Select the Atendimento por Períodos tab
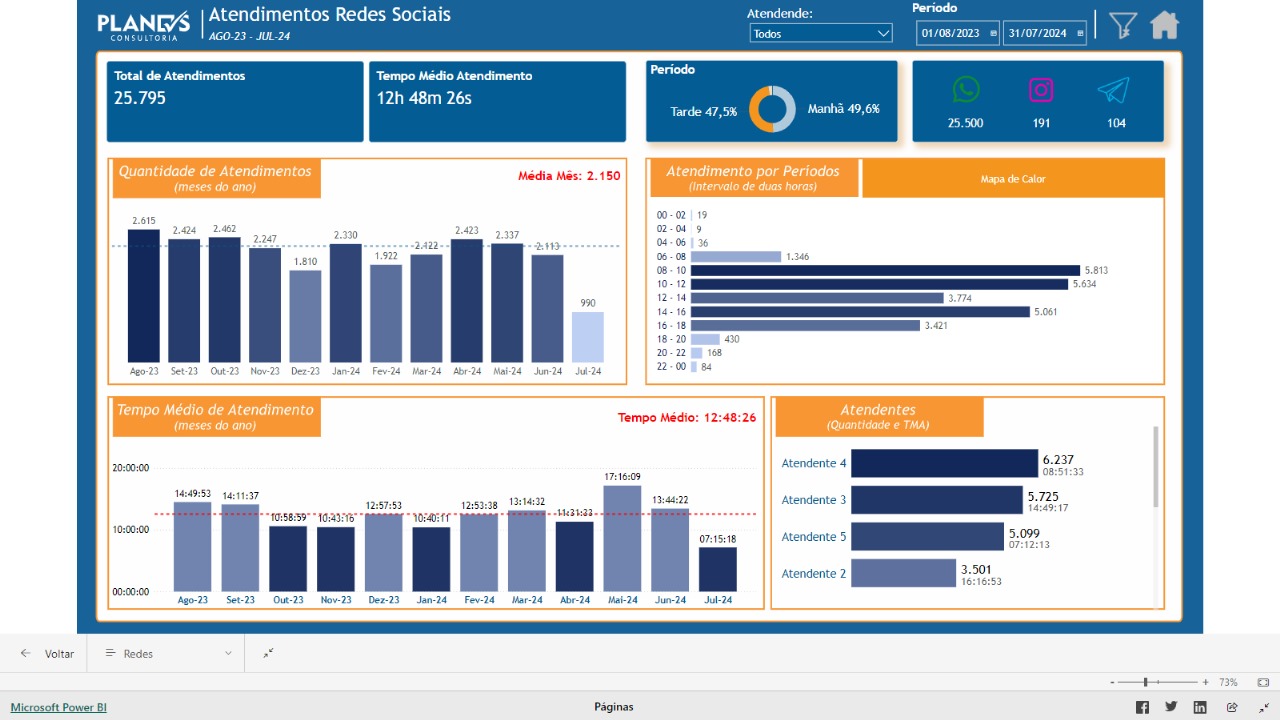1280x720 pixels. tap(753, 178)
